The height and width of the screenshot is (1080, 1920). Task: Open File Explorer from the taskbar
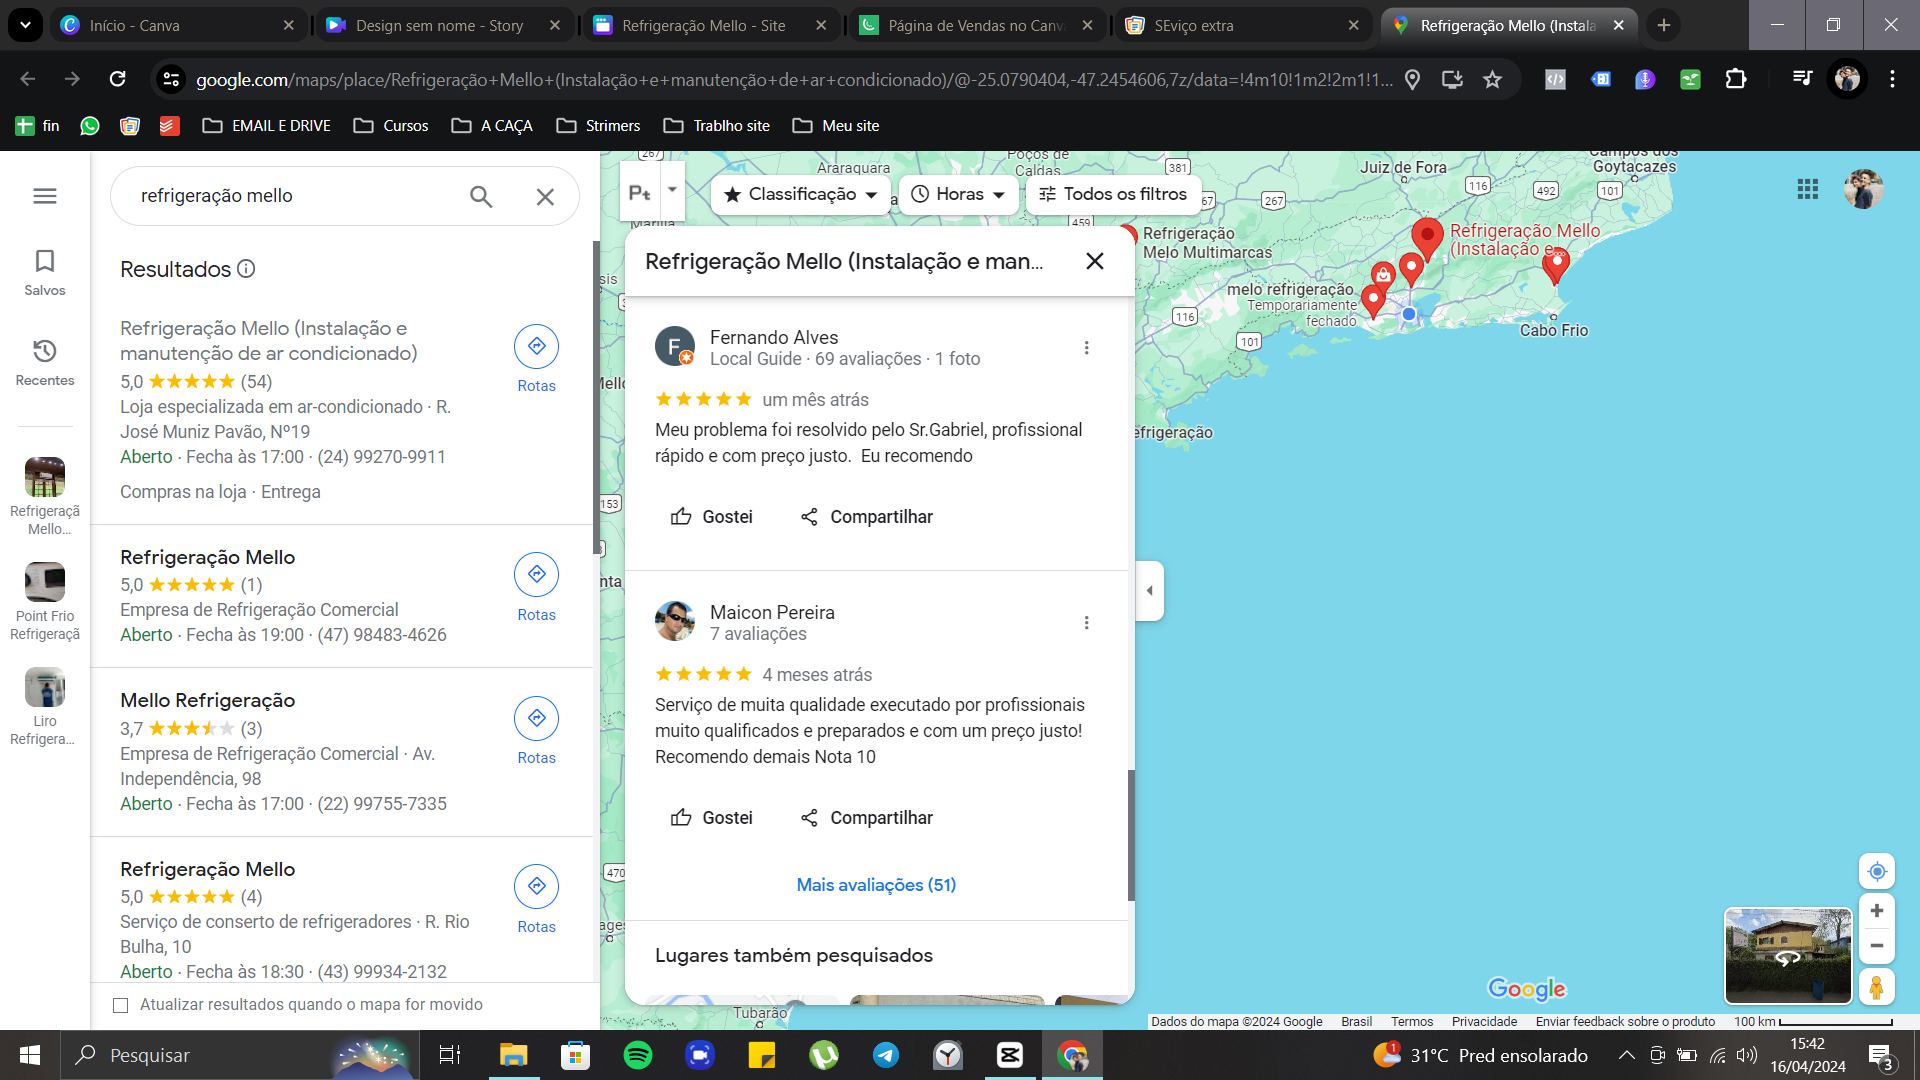click(513, 1055)
